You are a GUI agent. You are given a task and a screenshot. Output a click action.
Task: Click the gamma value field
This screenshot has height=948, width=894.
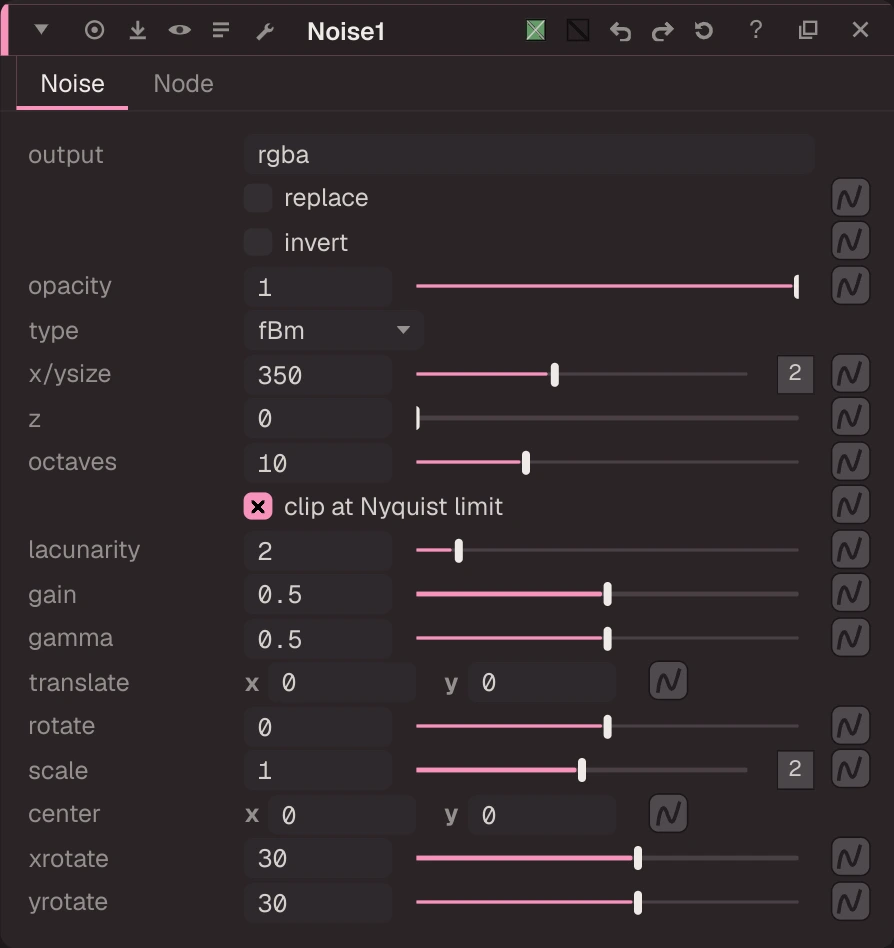pos(318,639)
